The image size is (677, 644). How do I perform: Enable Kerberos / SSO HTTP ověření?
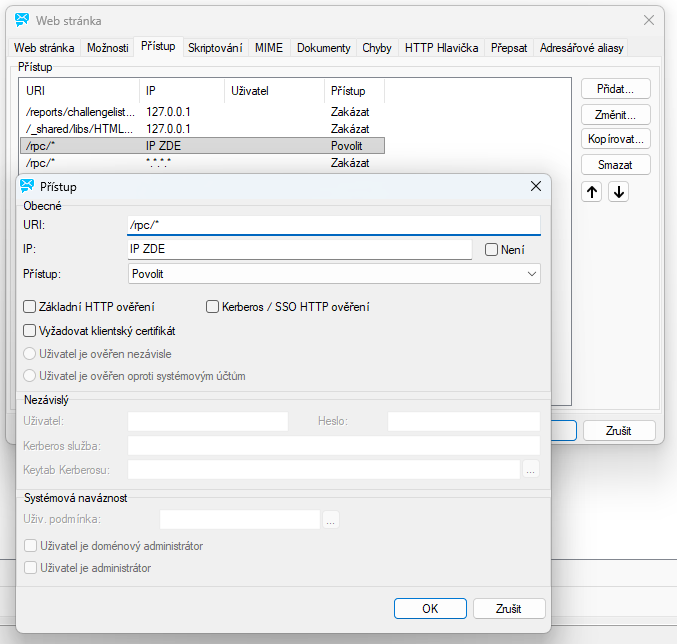[x=212, y=307]
